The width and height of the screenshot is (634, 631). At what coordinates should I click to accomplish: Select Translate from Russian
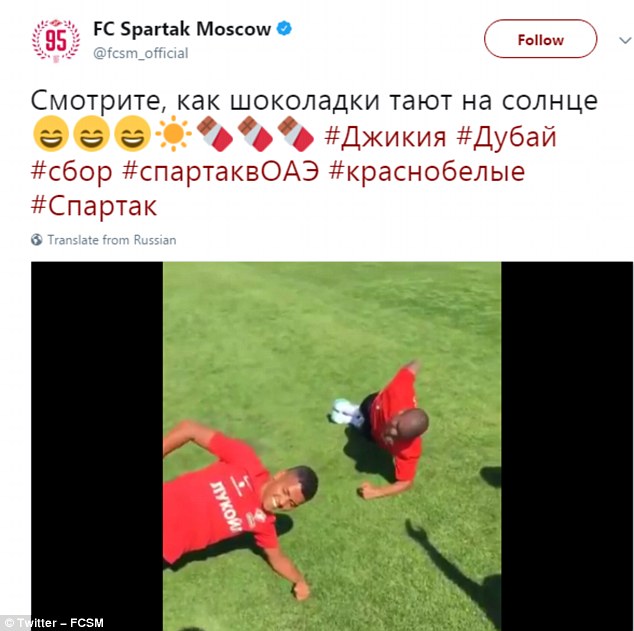click(112, 240)
